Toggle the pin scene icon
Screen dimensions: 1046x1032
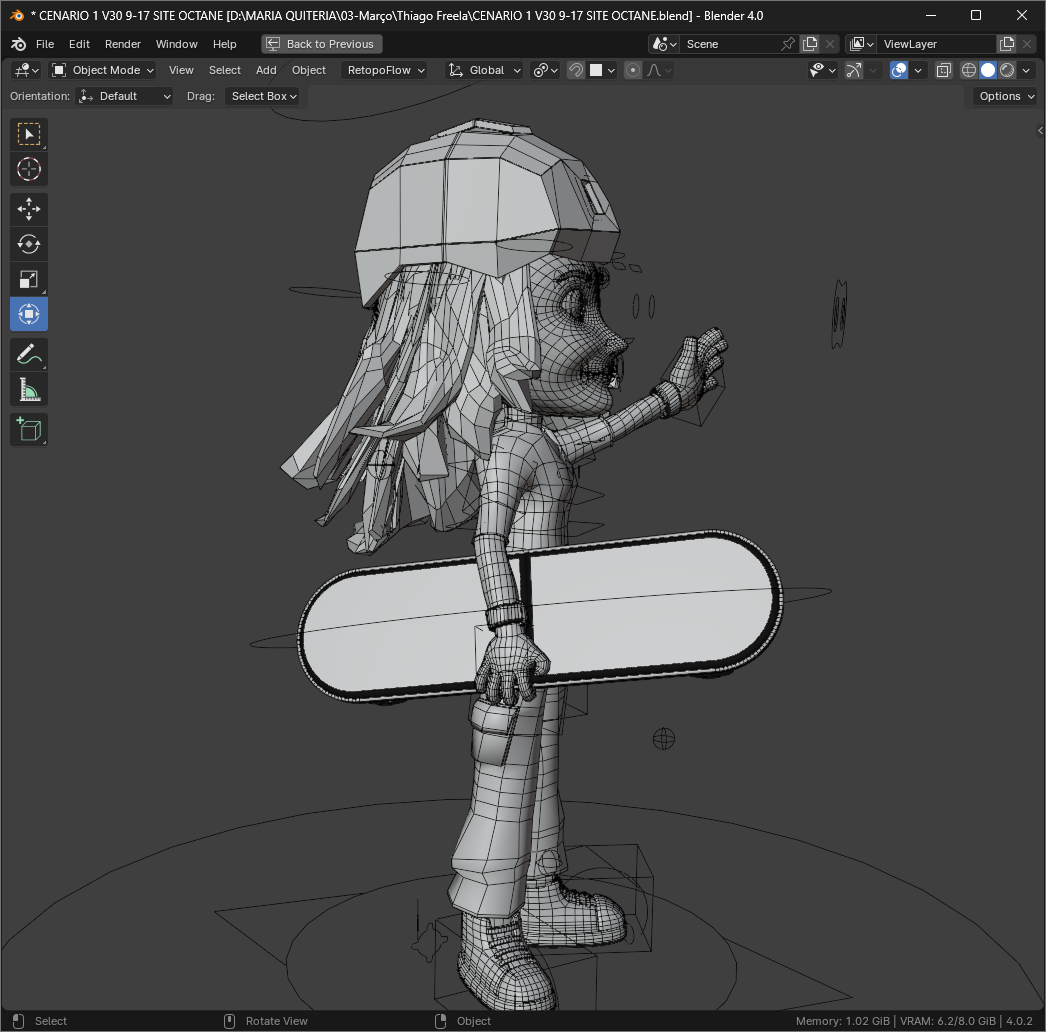[789, 44]
